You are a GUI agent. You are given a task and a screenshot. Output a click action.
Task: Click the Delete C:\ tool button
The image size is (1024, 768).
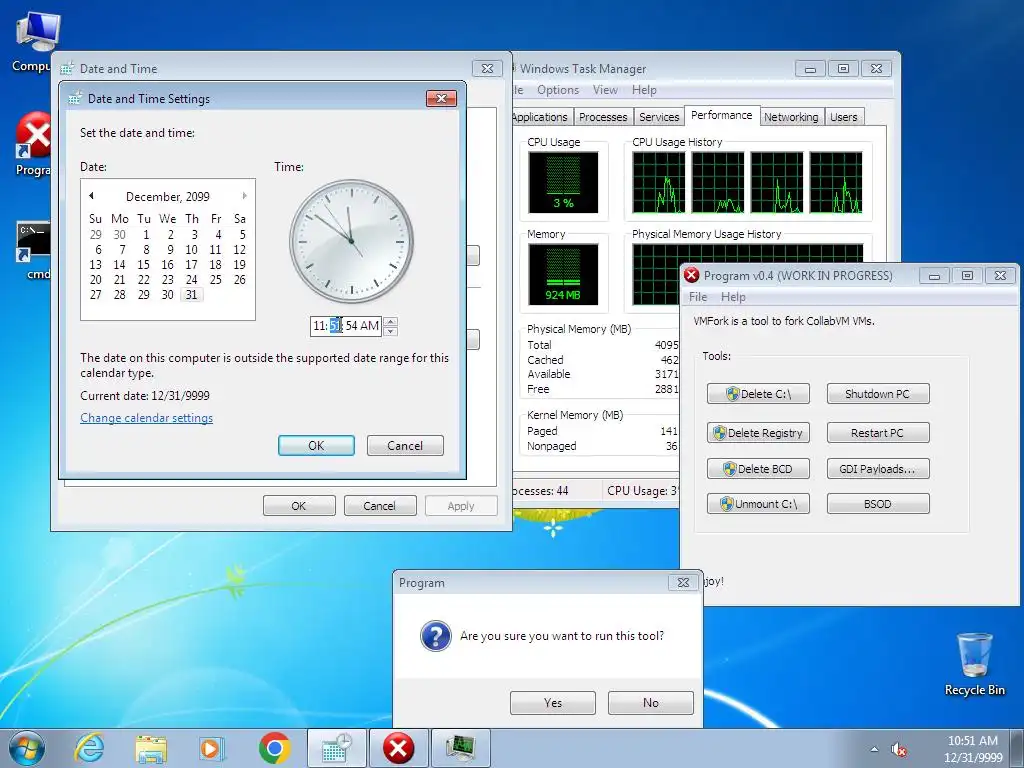(758, 394)
